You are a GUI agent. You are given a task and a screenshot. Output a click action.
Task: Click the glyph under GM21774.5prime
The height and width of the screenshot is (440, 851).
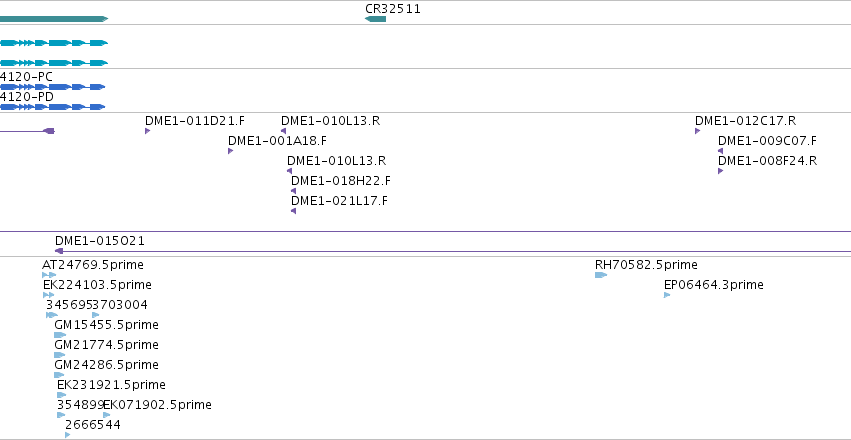[59, 355]
